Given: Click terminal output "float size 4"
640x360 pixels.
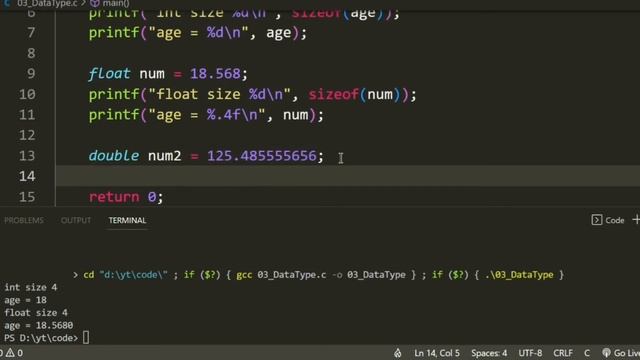Looking at the screenshot, I should (x=36, y=313).
